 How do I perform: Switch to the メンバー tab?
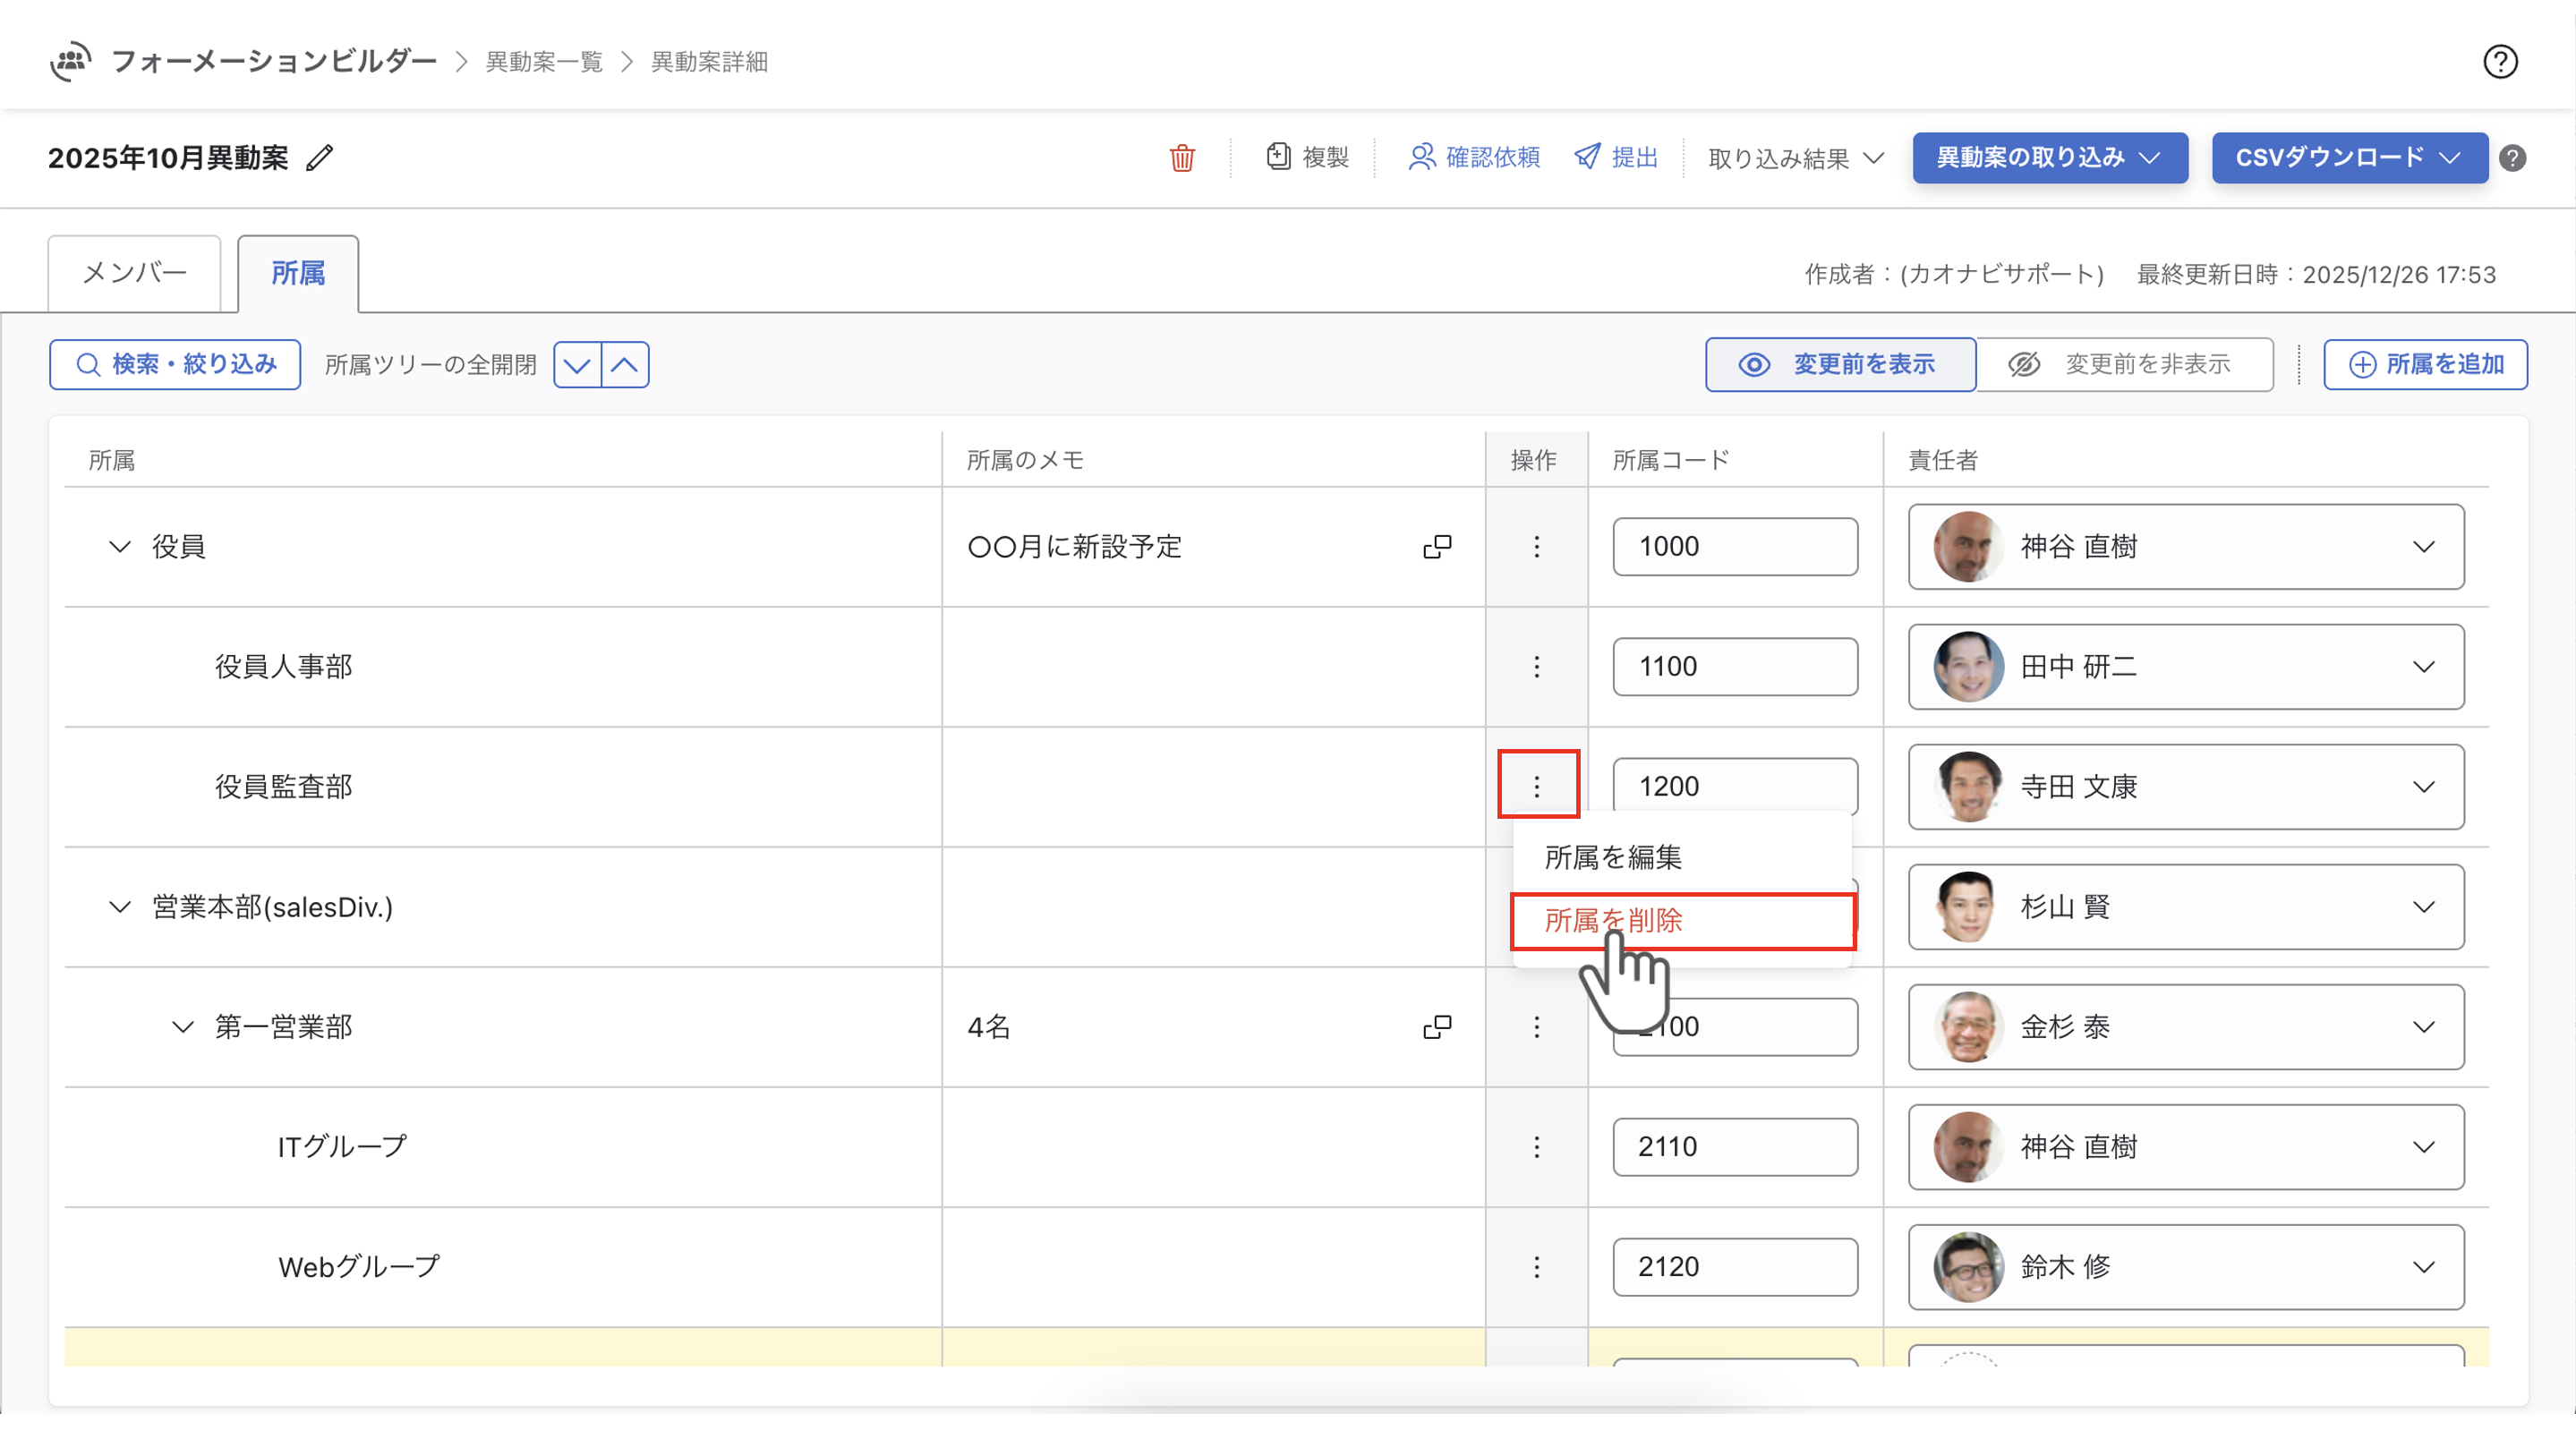click(135, 273)
